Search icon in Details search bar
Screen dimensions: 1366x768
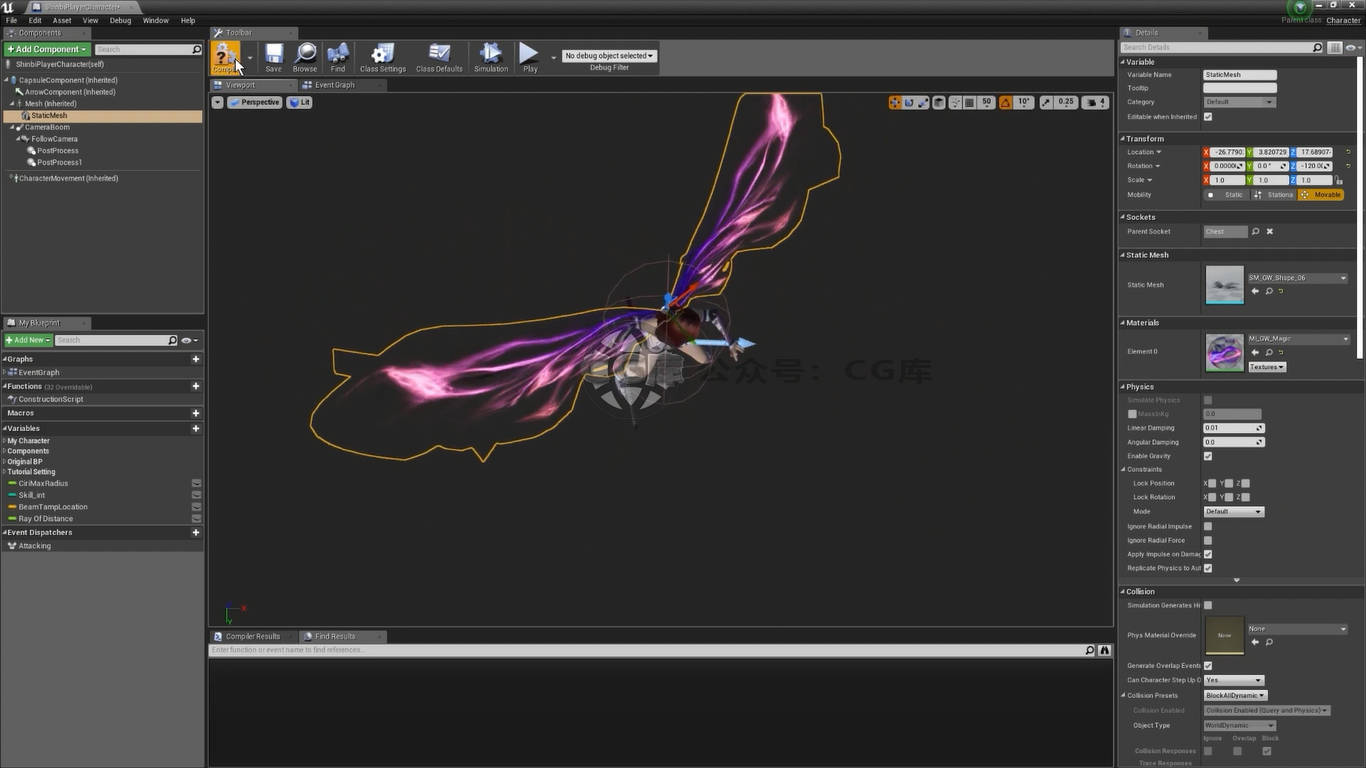(x=1317, y=47)
